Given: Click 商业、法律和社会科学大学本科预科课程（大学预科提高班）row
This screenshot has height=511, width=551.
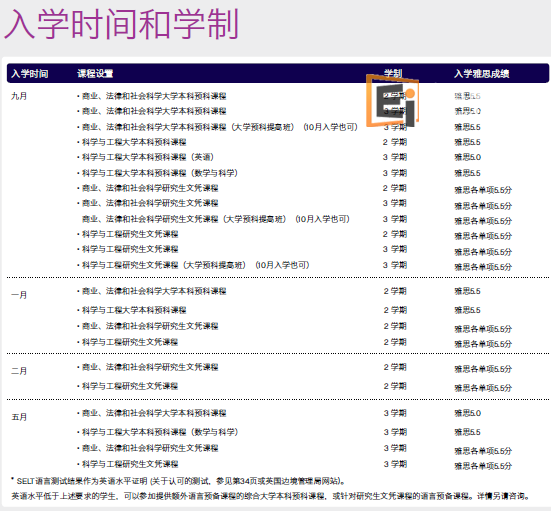Looking at the screenshot, I should (217, 127).
